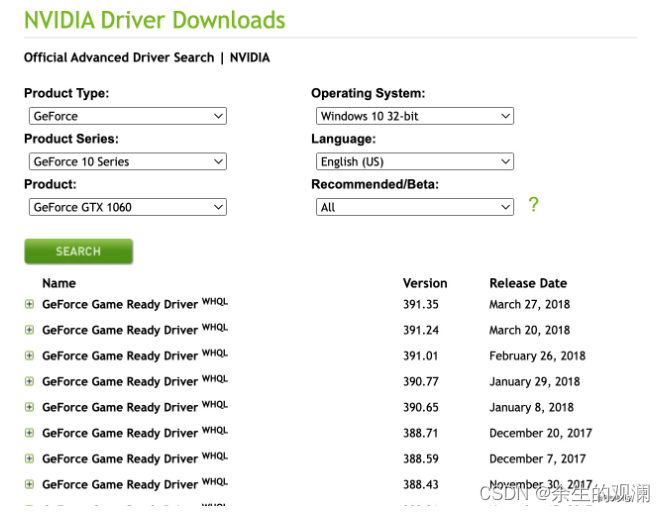Screen dimensions: 665x512
Task: Expand driver version 390.65 row
Action: point(29,407)
